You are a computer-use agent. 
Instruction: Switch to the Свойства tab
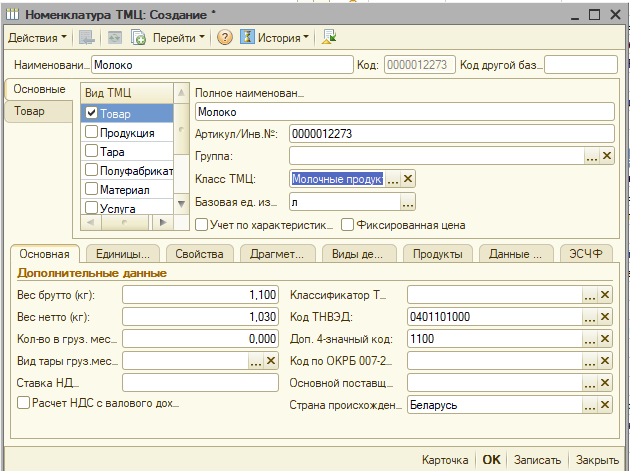coord(199,254)
